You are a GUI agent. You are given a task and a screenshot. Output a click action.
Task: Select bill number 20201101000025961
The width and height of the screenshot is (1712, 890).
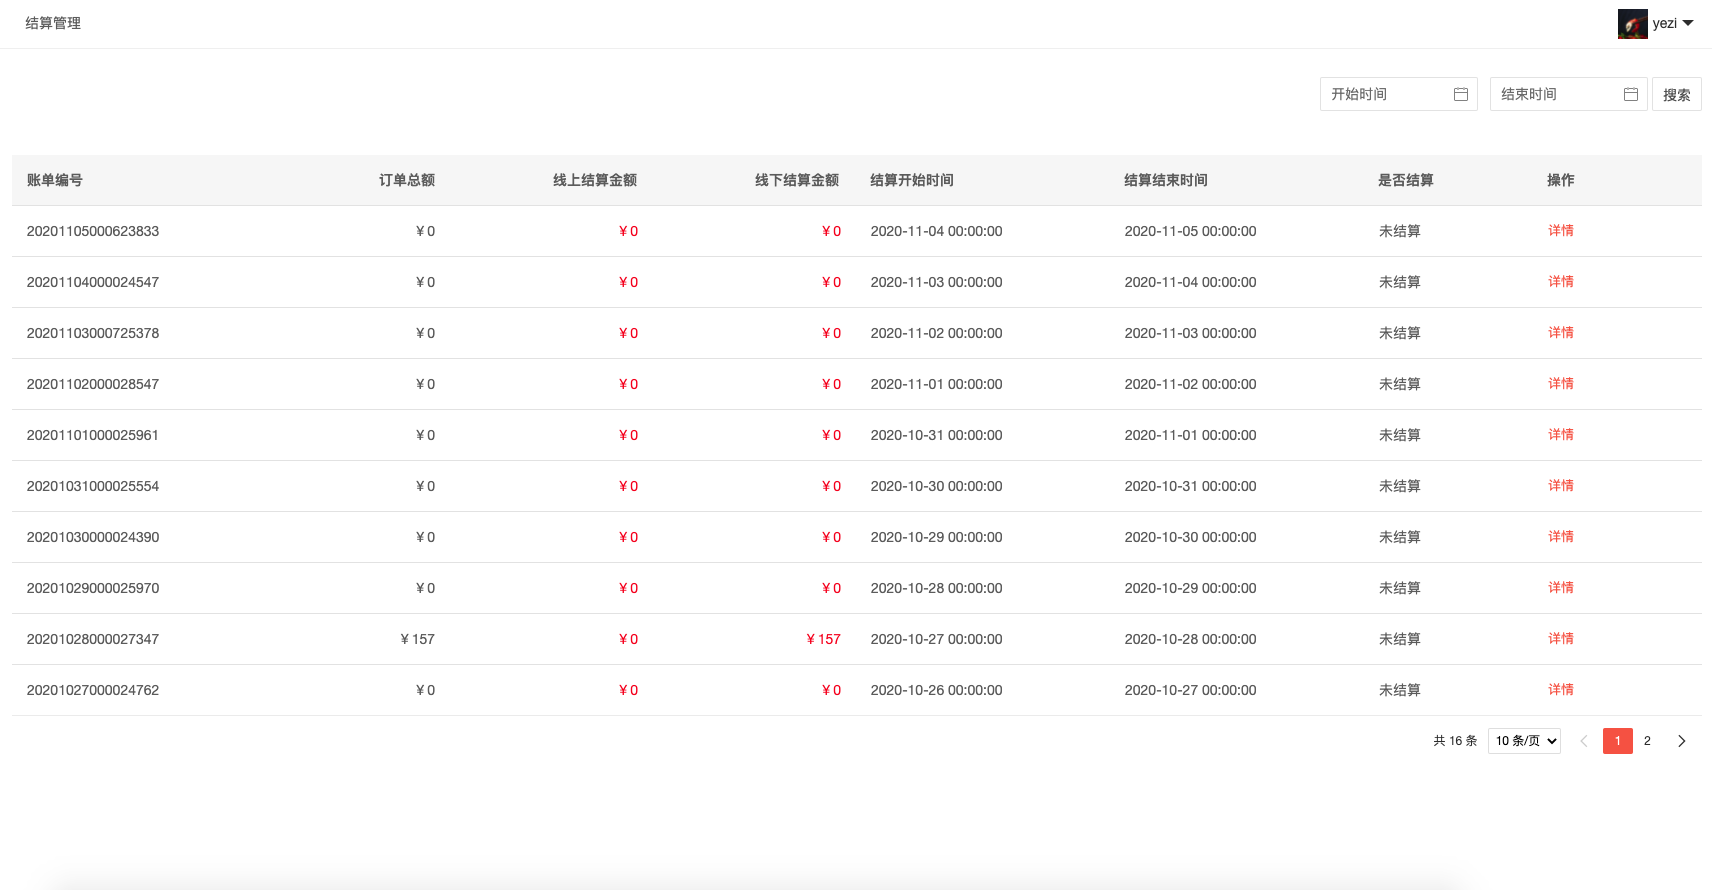93,435
